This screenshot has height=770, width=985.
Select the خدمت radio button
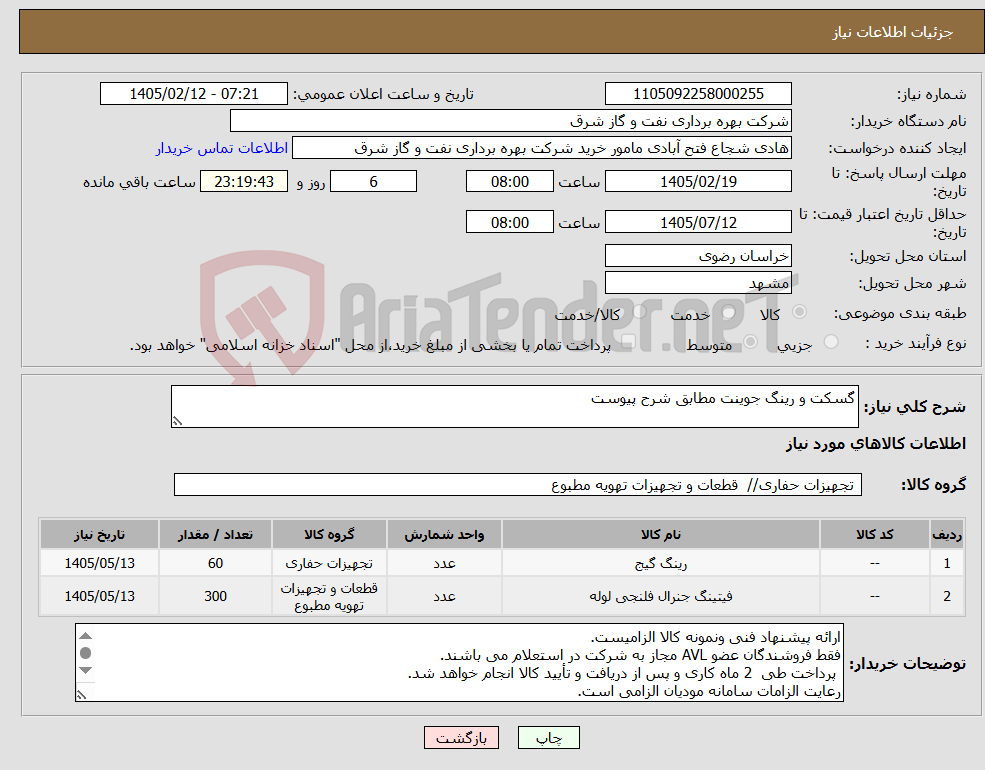(728, 312)
